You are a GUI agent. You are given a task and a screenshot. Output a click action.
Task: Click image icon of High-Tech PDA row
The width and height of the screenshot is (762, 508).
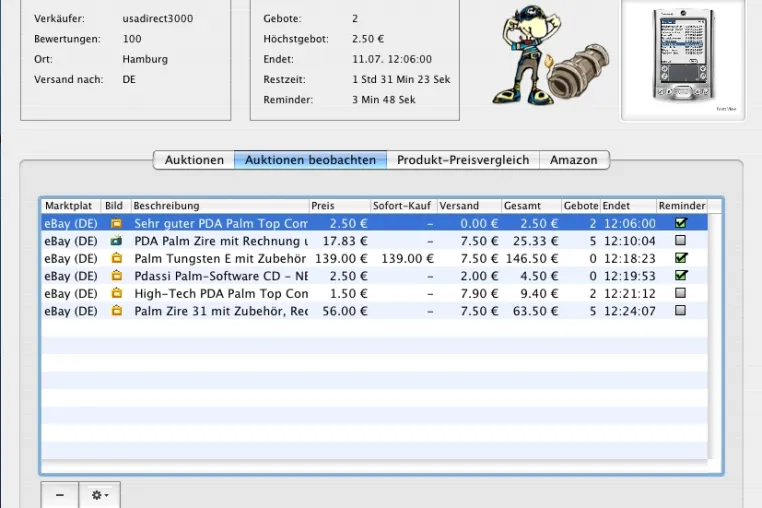point(116,293)
